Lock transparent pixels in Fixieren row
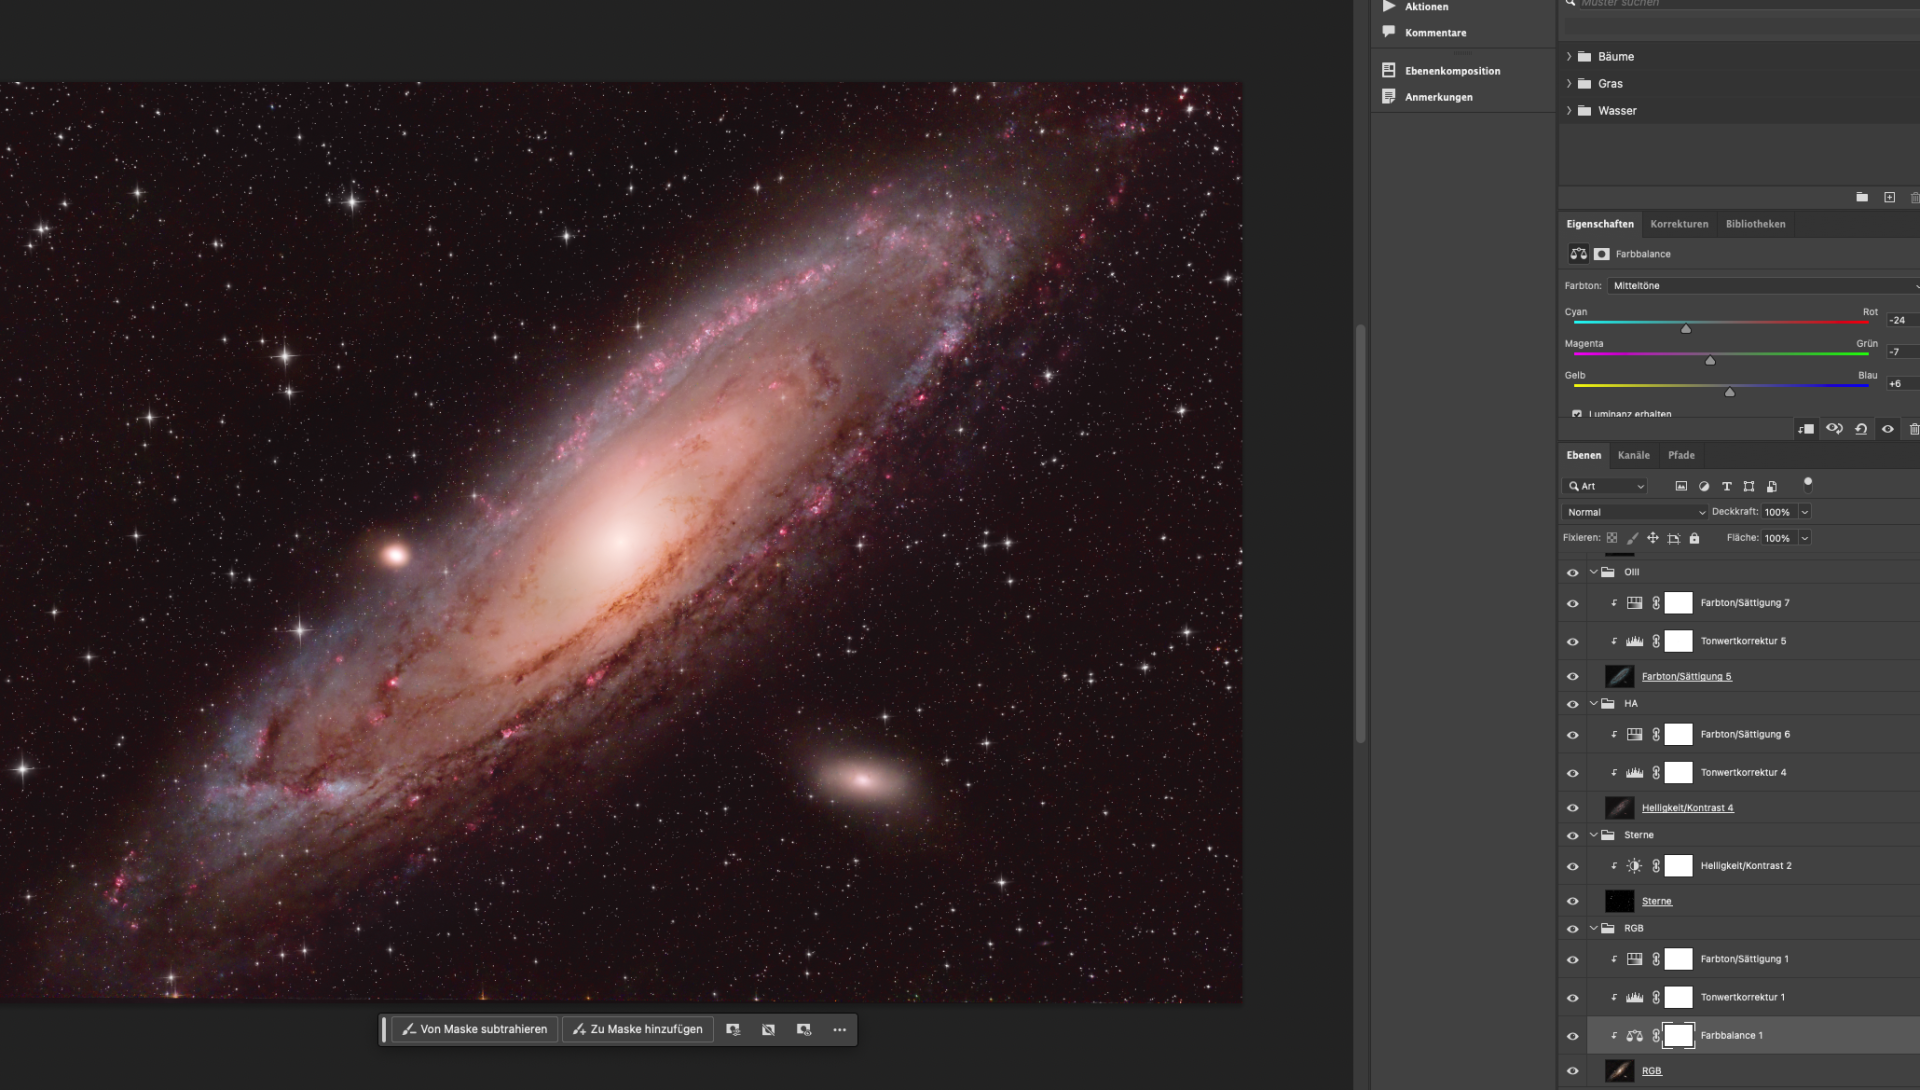 (x=1612, y=538)
